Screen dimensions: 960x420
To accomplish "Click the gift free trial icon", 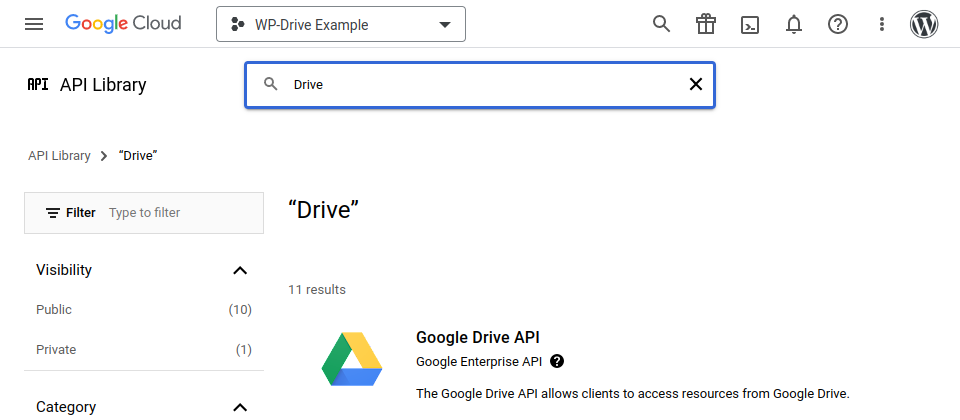I will (706, 24).
